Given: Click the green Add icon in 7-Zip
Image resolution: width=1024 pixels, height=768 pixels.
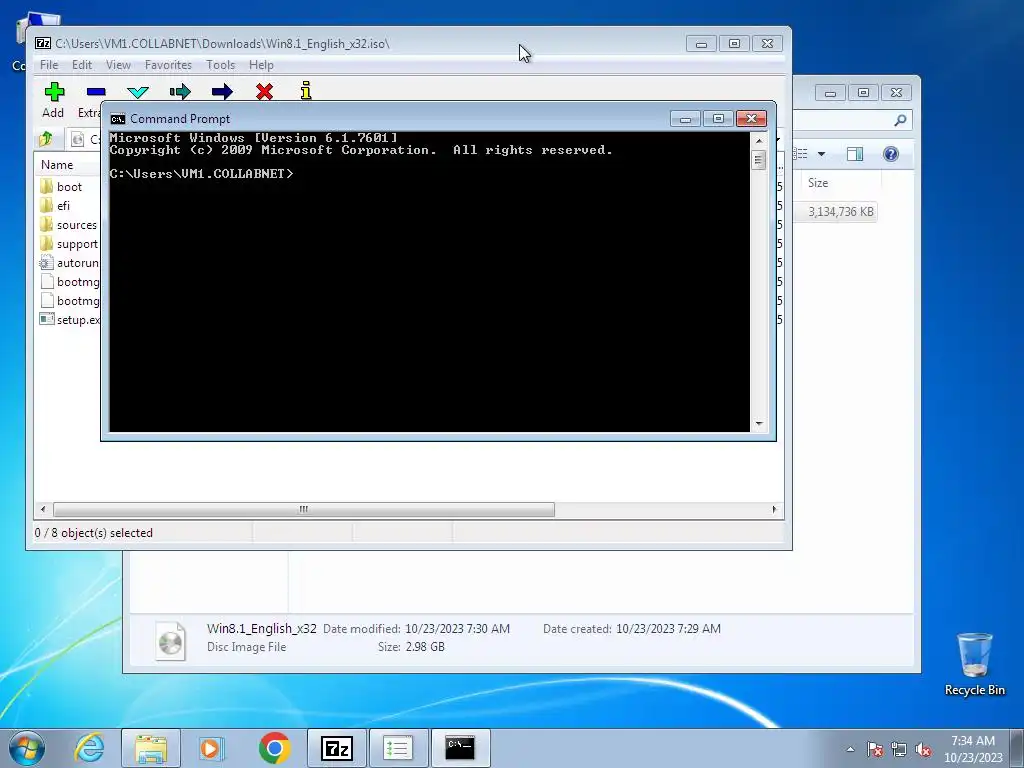Looking at the screenshot, I should [x=54, y=91].
